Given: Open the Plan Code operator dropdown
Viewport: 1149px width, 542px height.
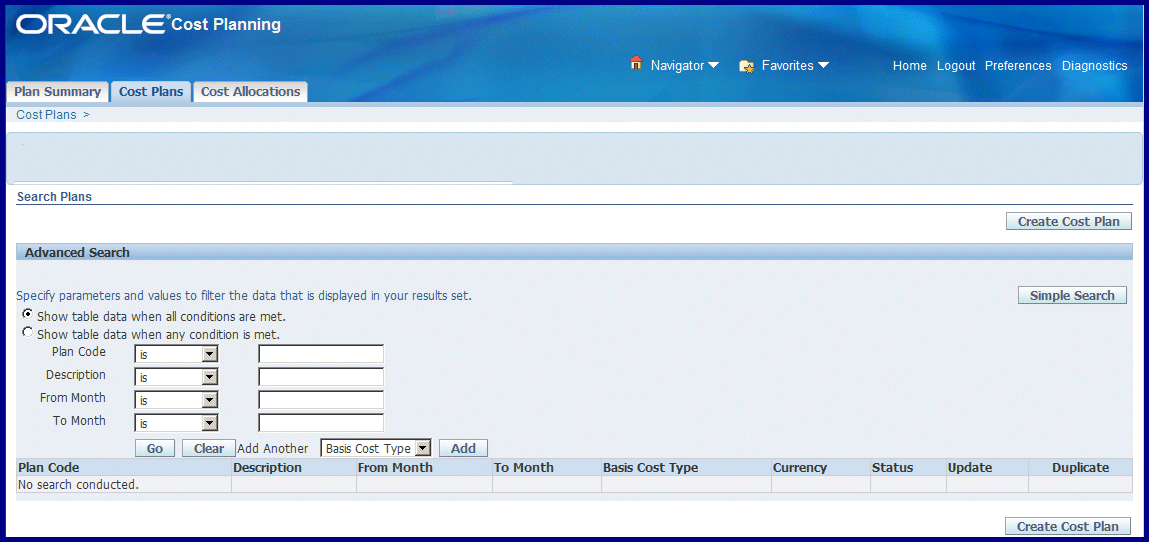Looking at the screenshot, I should click(177, 354).
